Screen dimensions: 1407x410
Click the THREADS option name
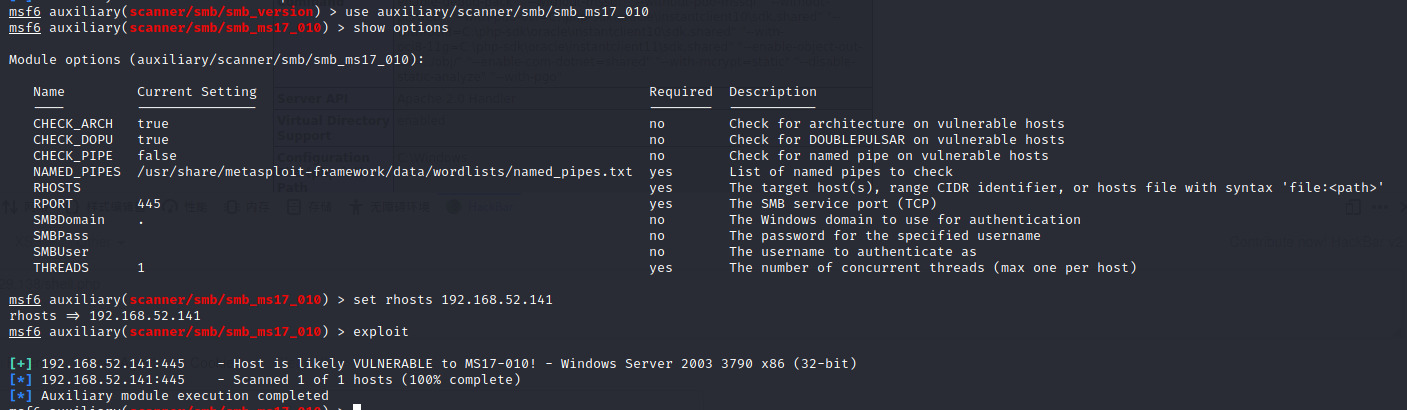tap(61, 268)
